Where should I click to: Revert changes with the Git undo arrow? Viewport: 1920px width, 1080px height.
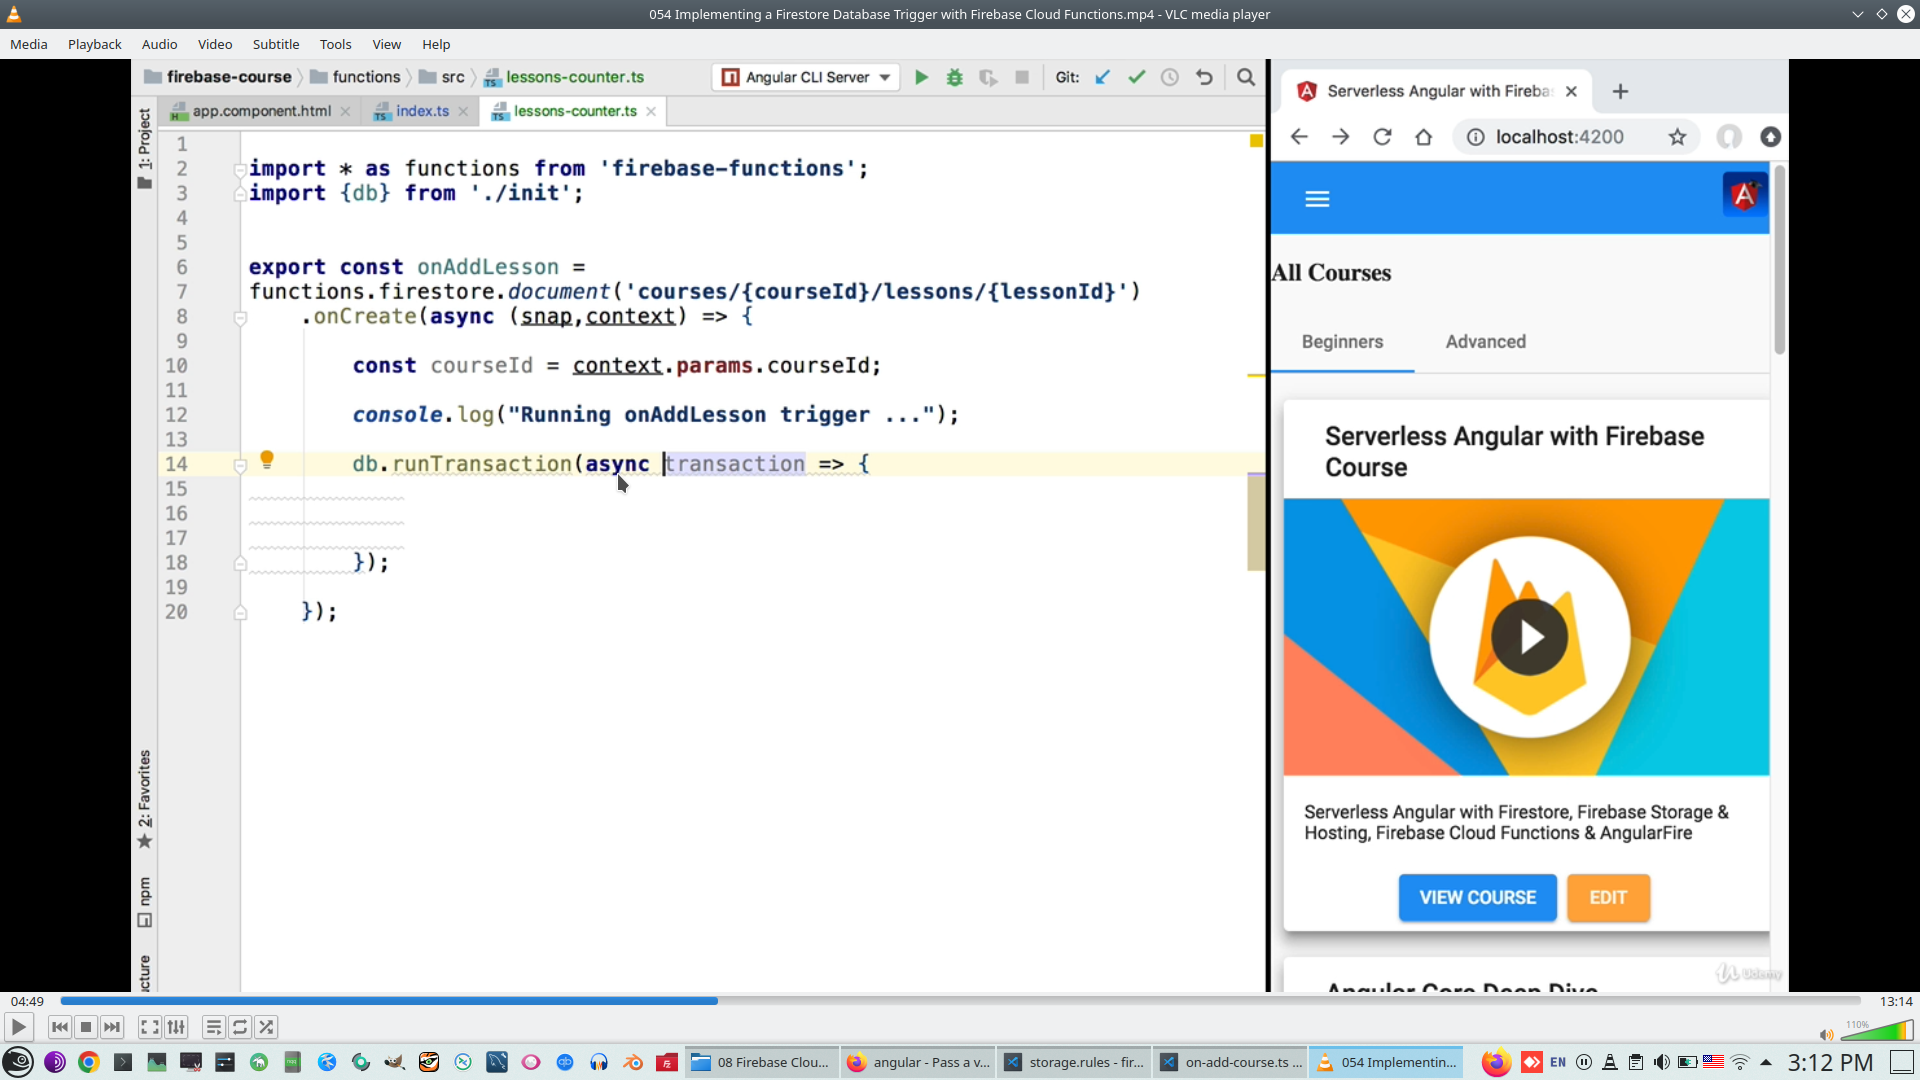point(1204,77)
